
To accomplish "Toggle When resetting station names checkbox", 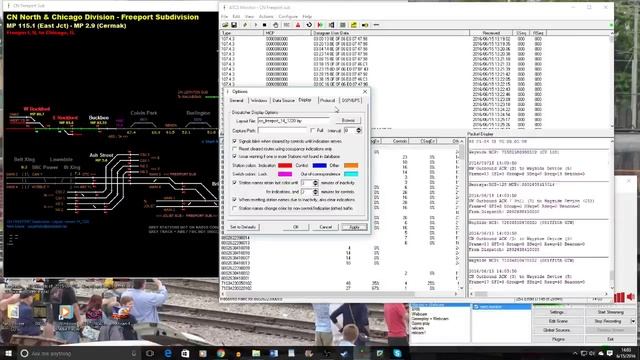I will click(234, 200).
